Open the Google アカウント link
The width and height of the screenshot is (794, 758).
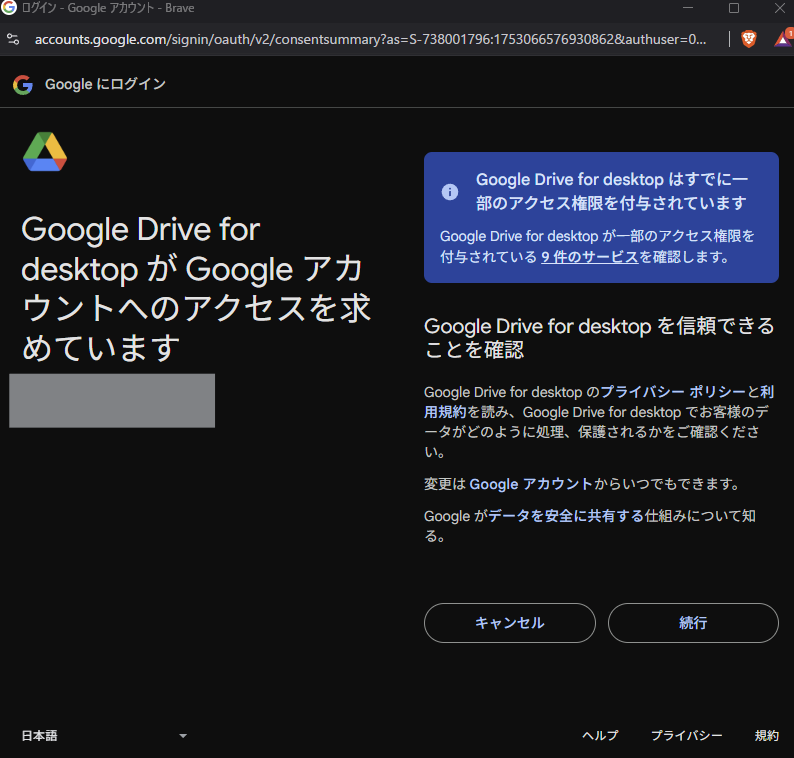pos(530,484)
